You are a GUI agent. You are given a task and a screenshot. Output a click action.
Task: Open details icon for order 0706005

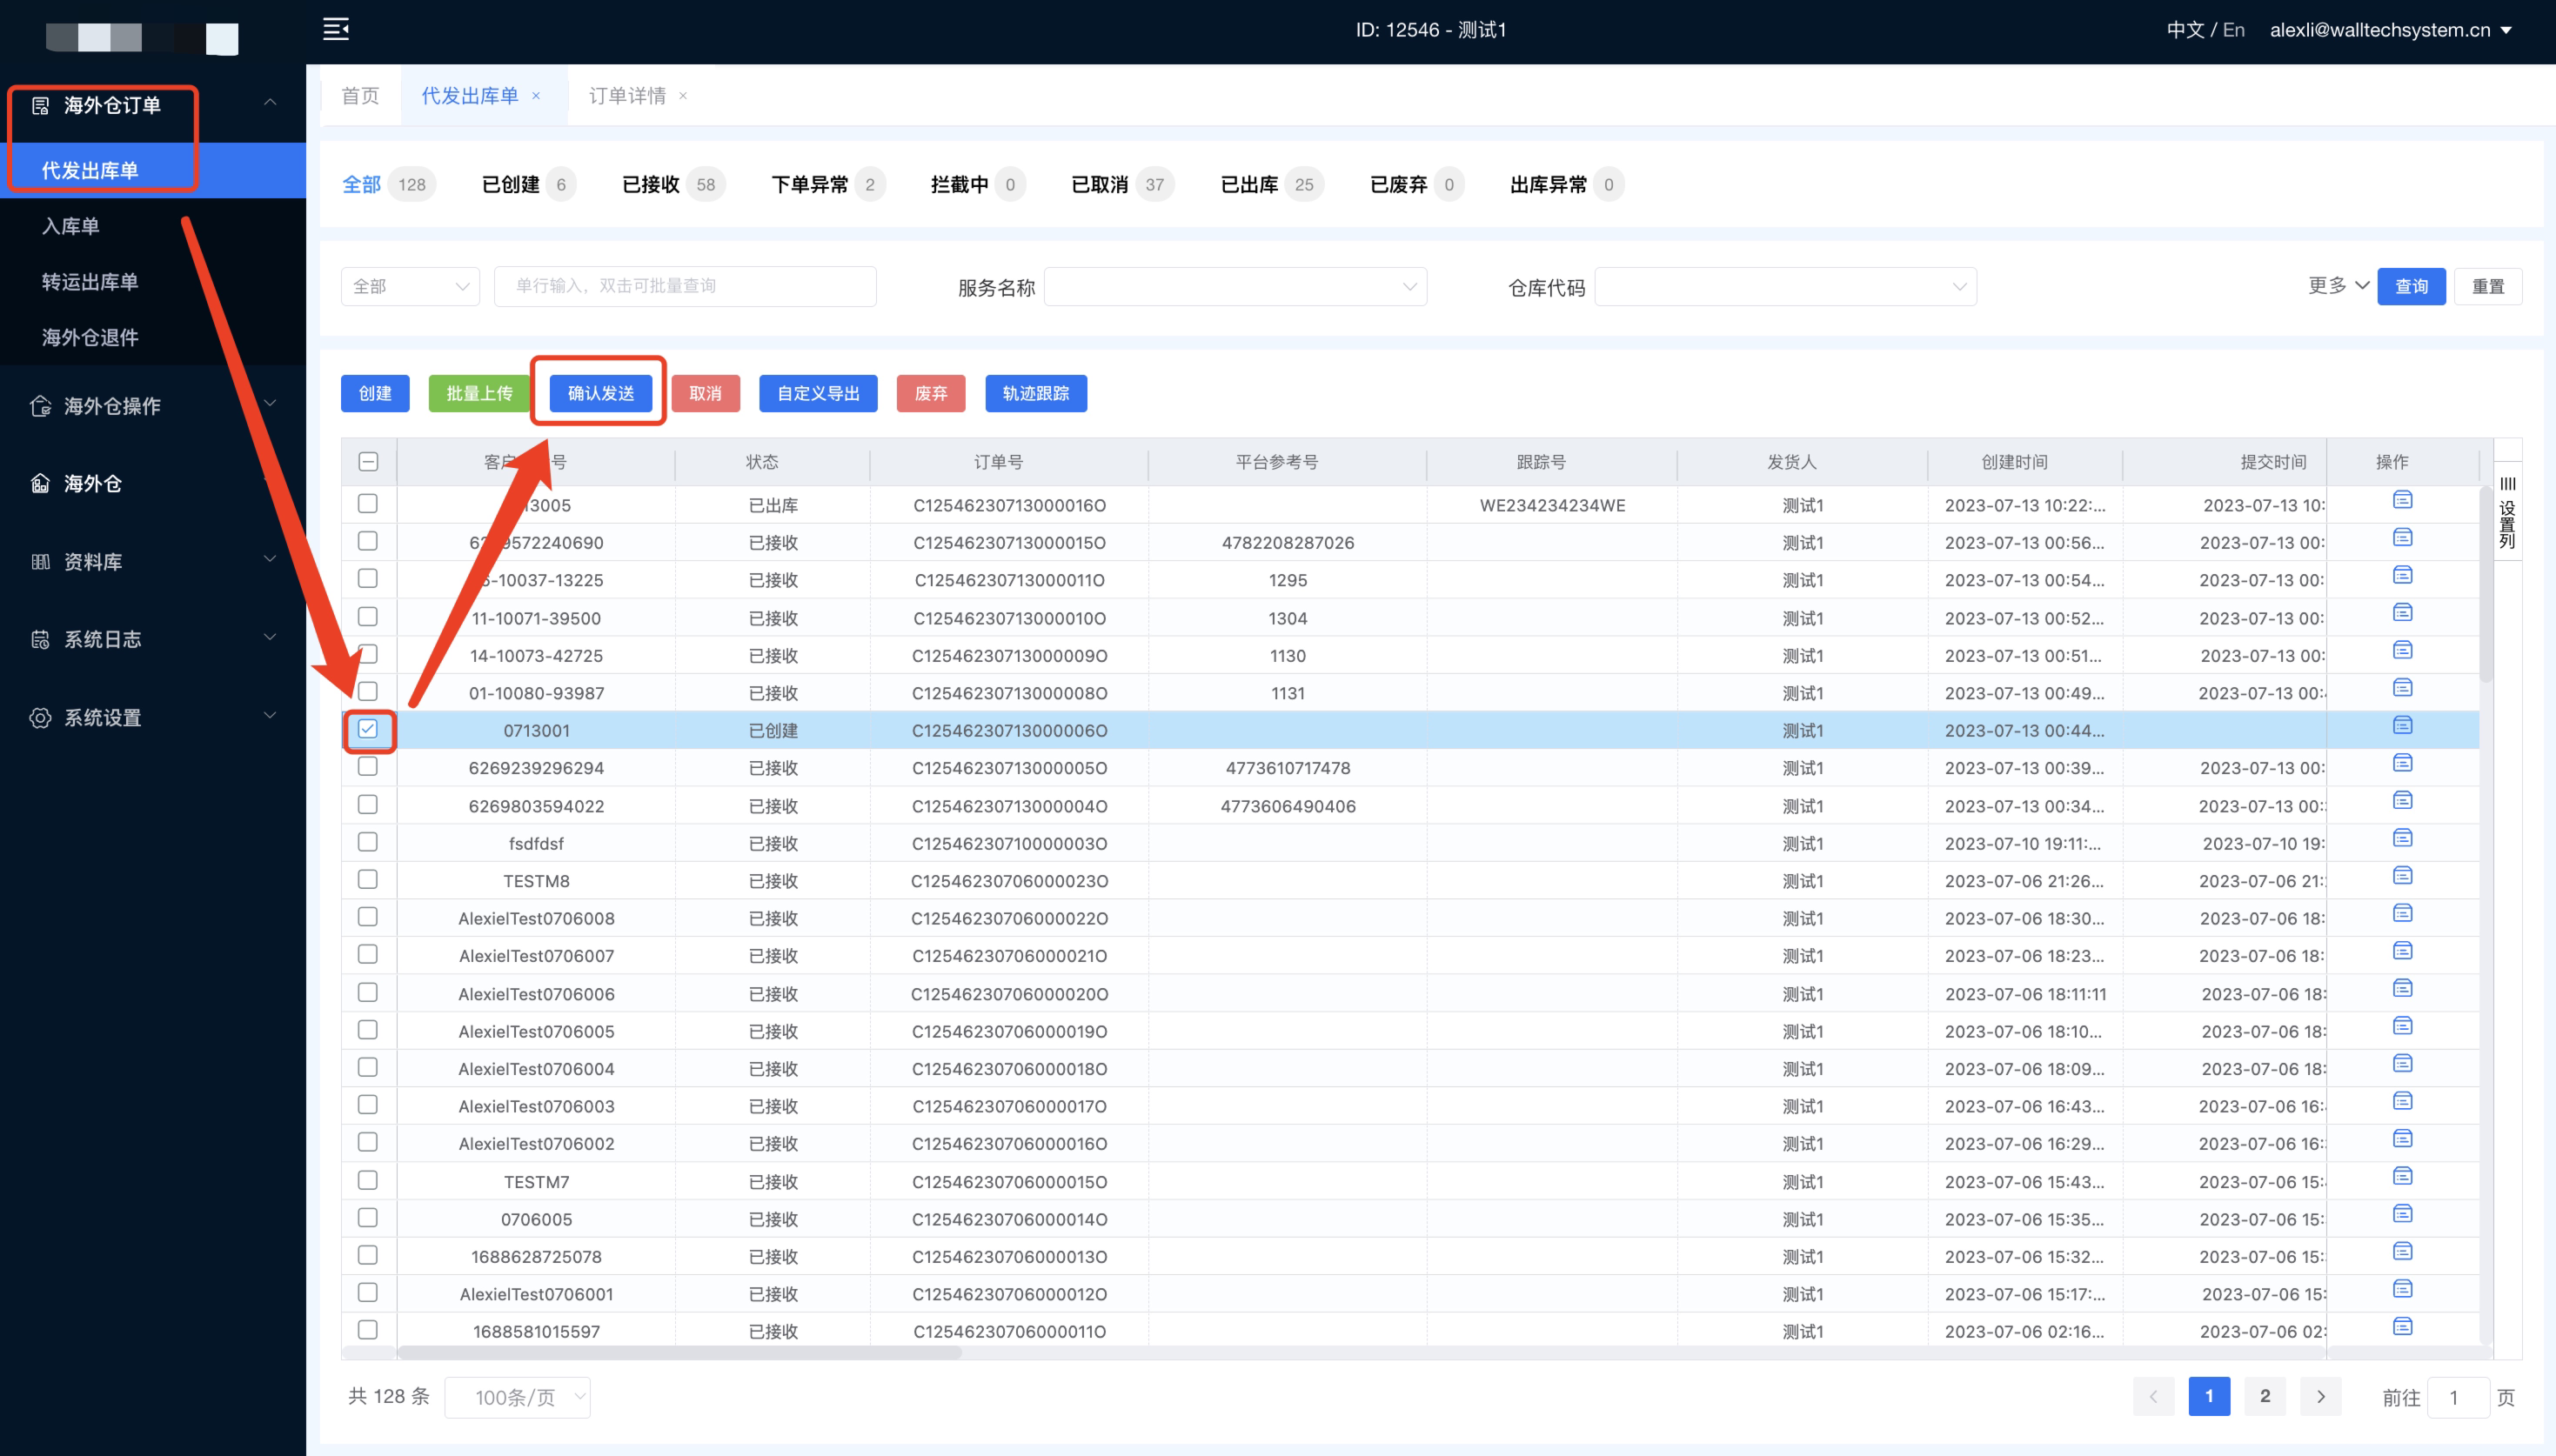2402,1214
